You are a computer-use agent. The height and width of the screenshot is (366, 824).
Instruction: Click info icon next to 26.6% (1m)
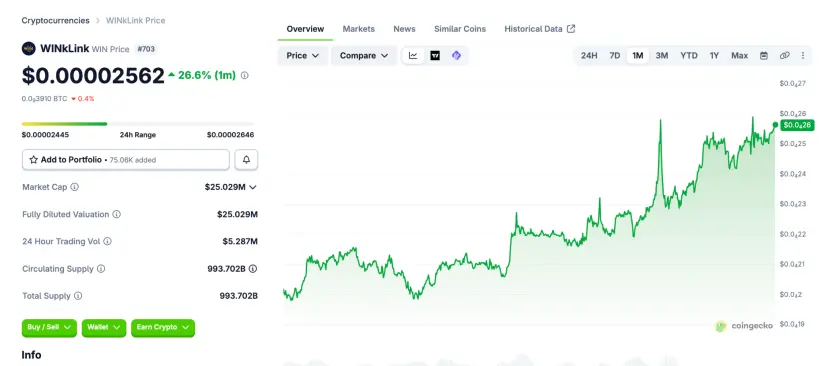click(244, 76)
